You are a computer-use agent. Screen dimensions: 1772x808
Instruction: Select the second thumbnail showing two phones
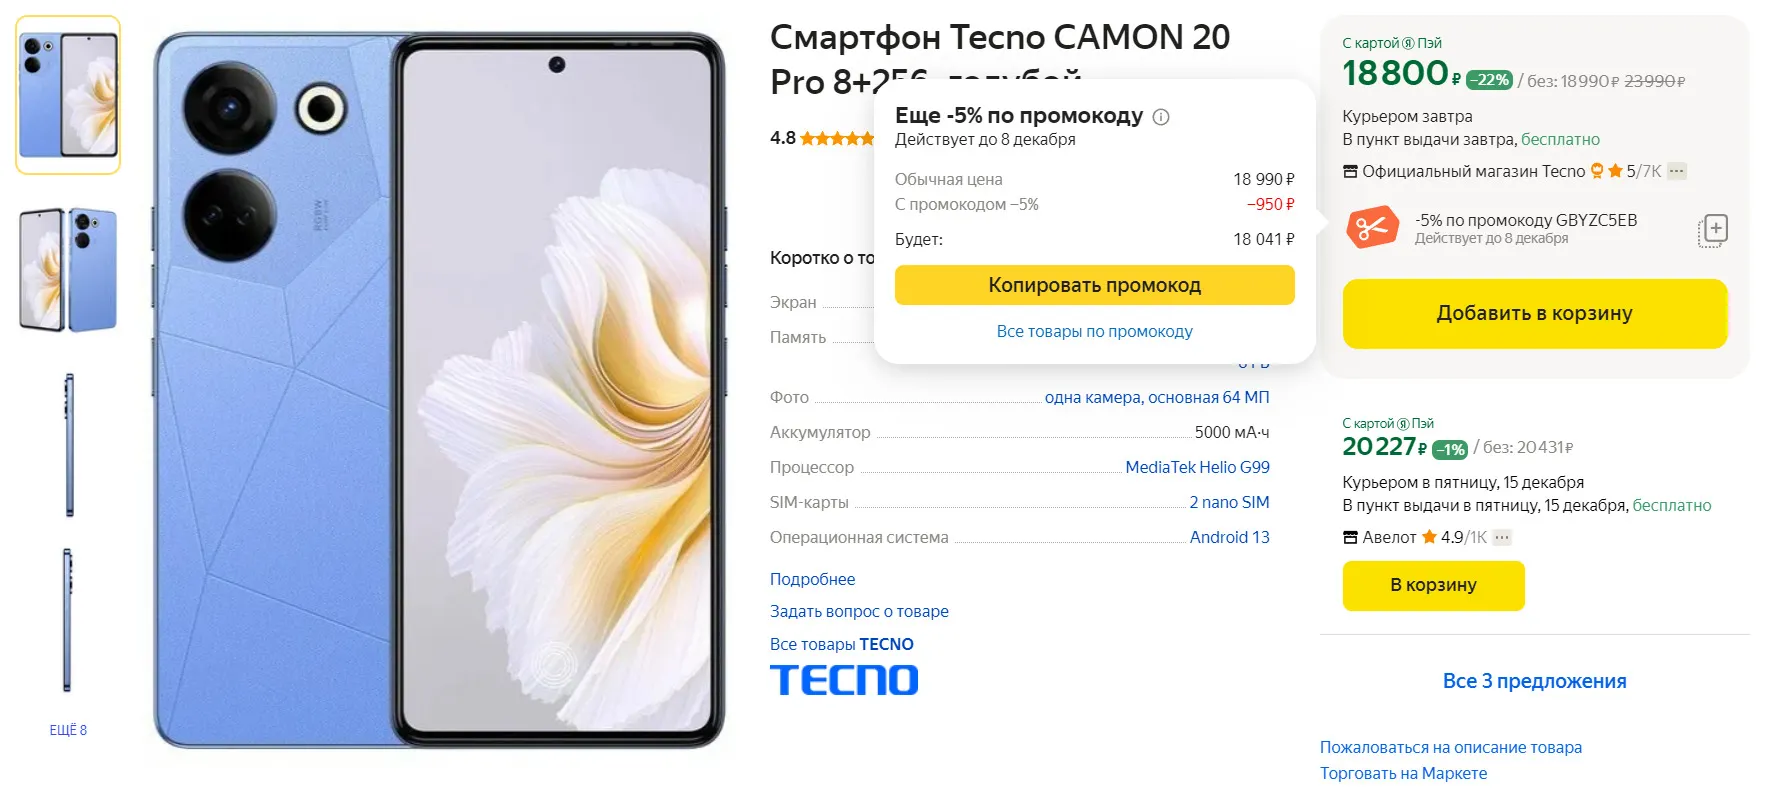(68, 270)
